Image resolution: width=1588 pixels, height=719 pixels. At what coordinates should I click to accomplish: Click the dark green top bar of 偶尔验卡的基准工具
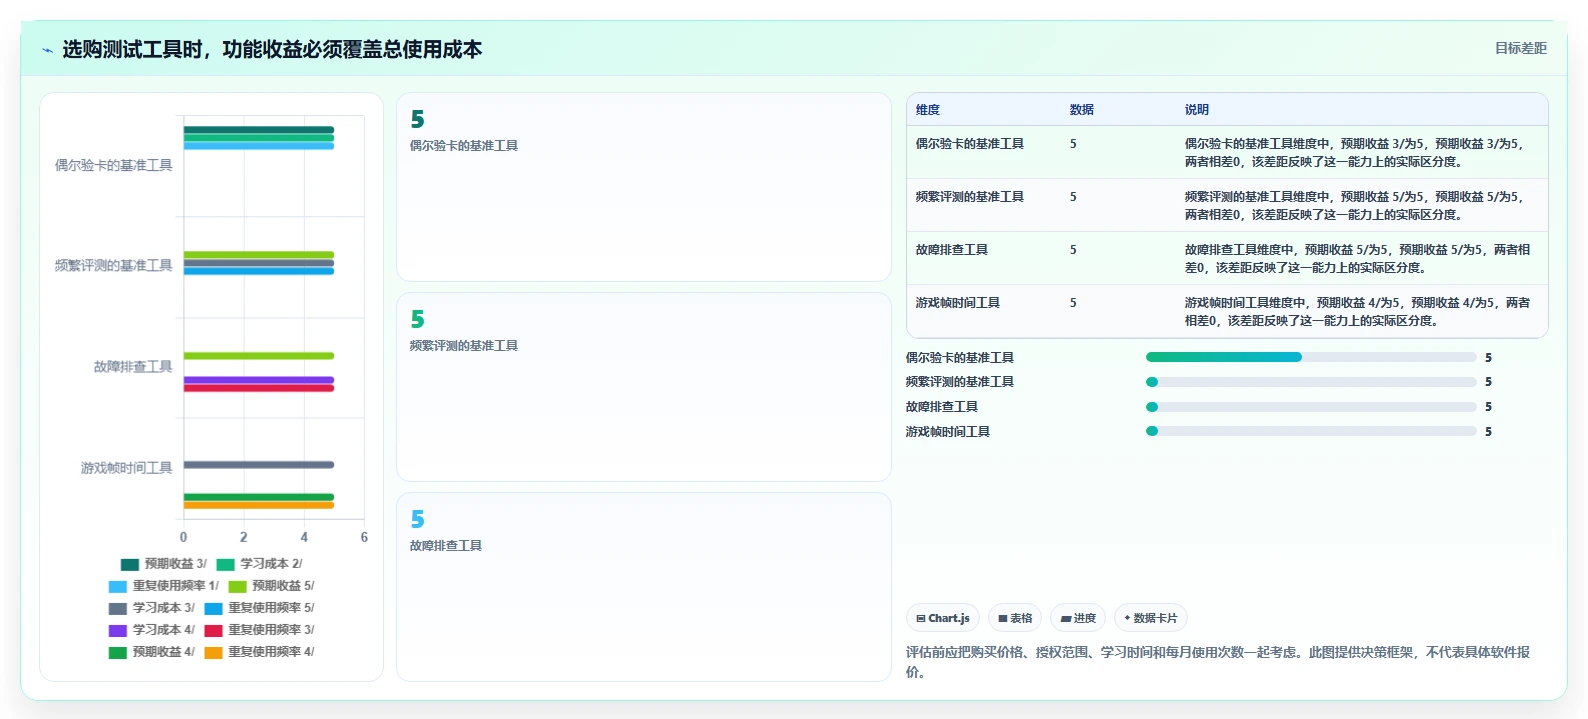tap(258, 130)
